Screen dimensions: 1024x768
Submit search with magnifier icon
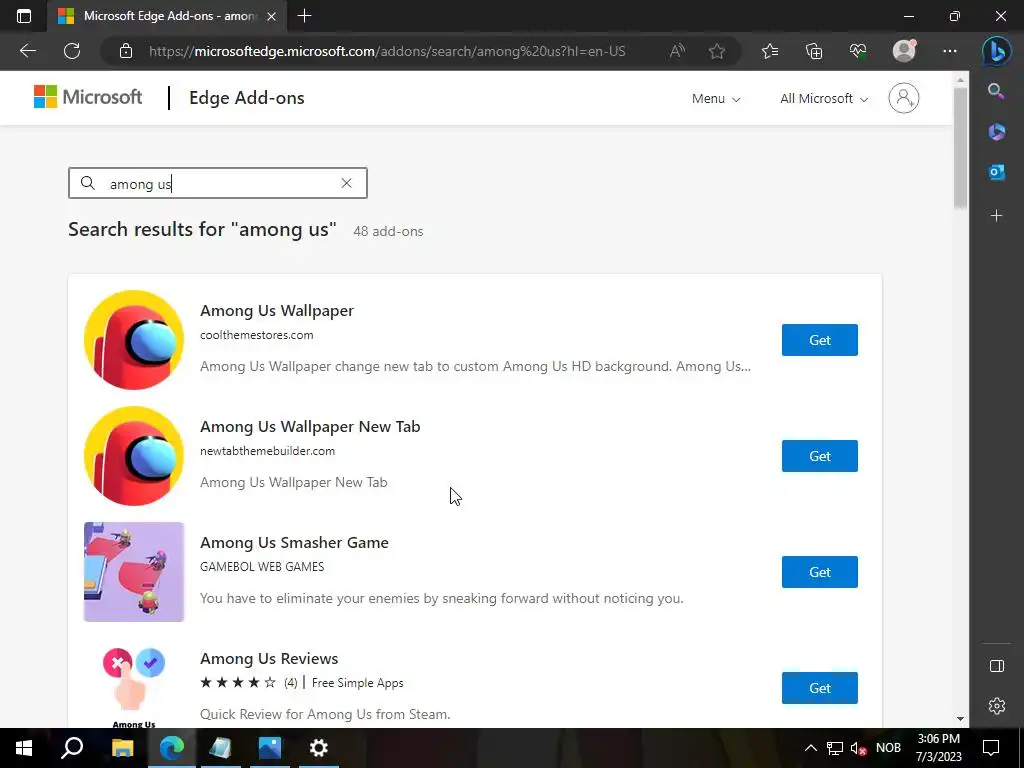88,184
